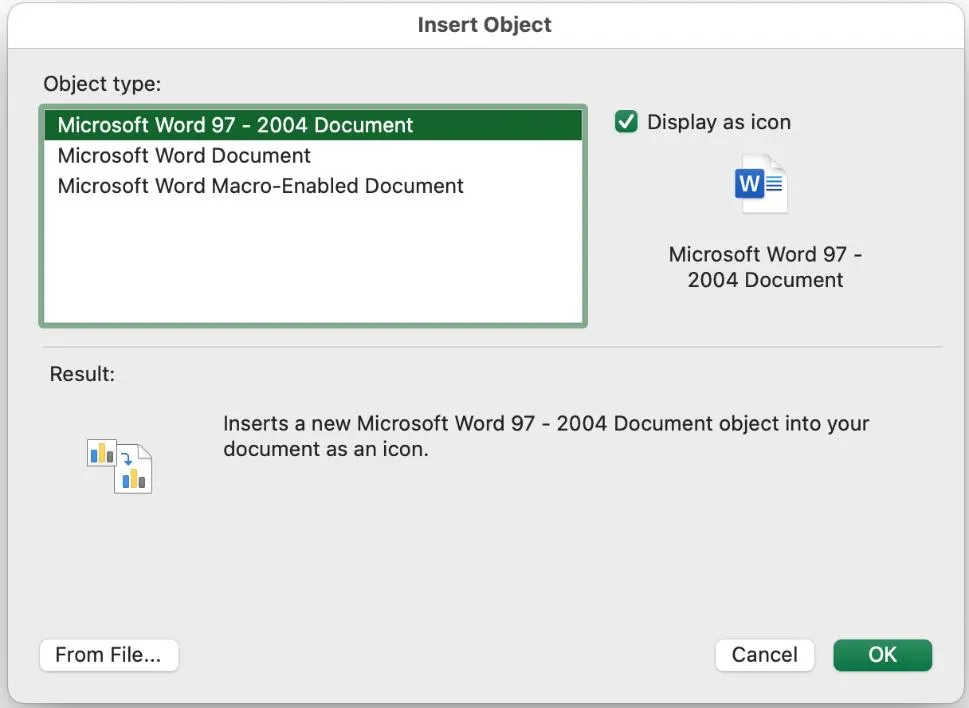
Task: Click the Cancel button
Action: pos(764,655)
